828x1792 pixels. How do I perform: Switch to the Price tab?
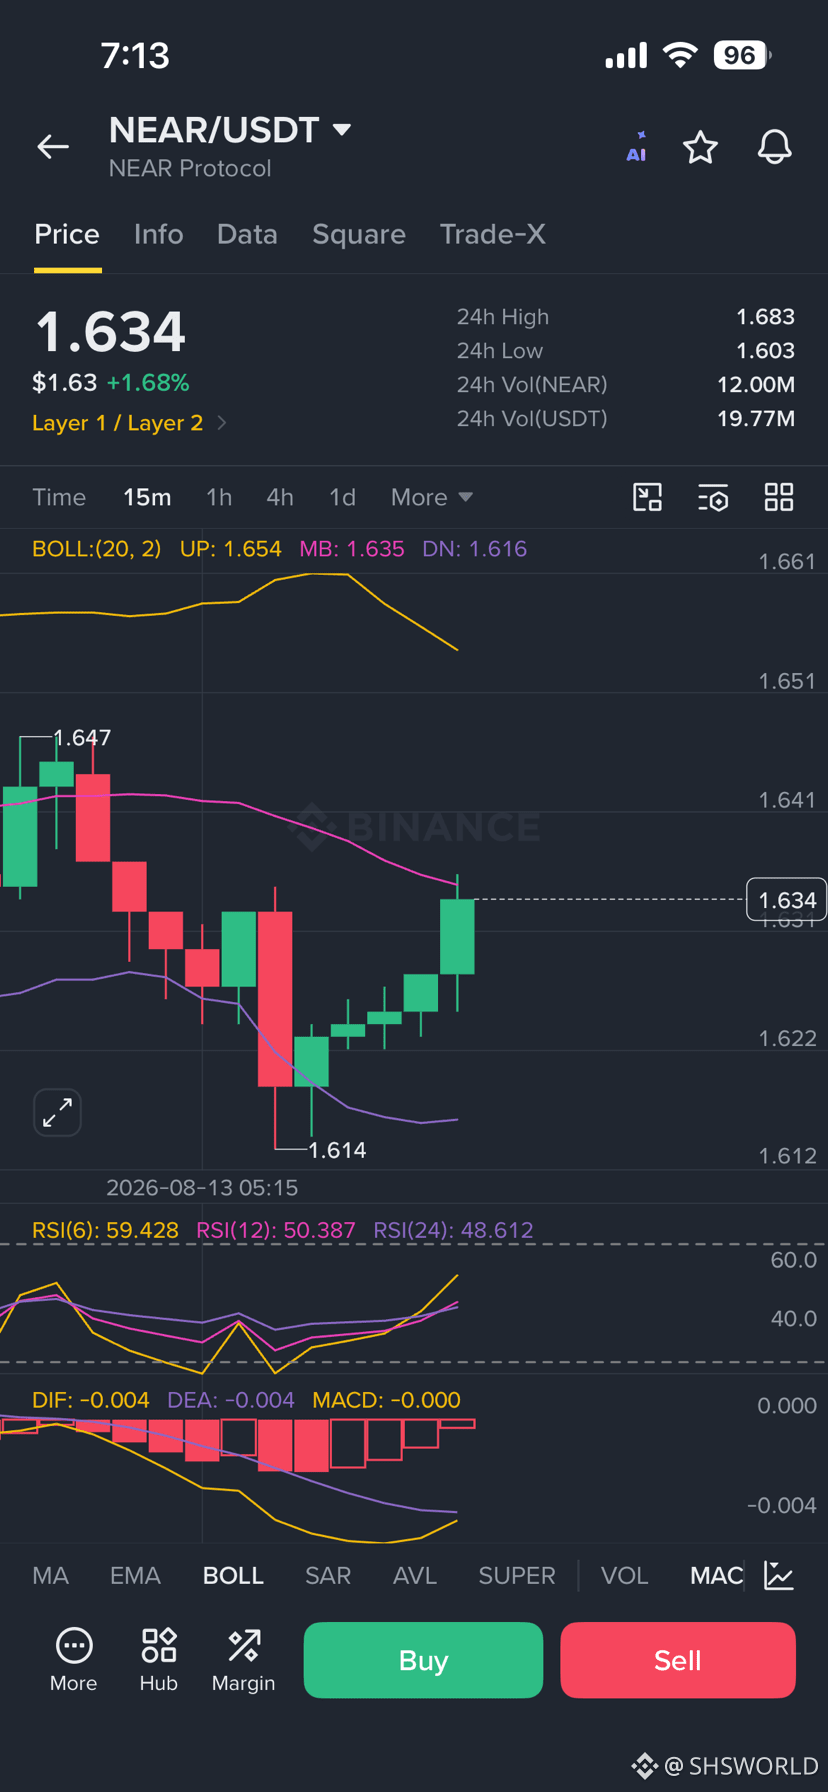pyautogui.click(x=67, y=234)
